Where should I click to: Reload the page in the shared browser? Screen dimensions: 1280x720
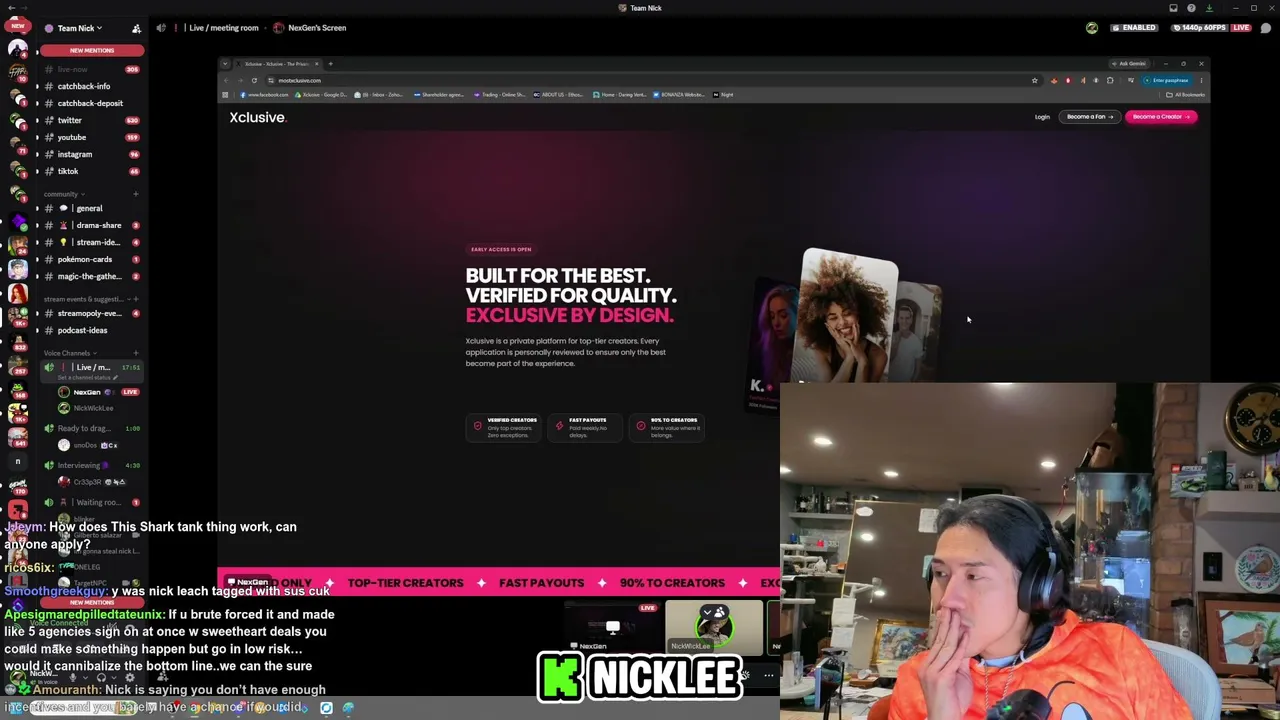(x=254, y=80)
